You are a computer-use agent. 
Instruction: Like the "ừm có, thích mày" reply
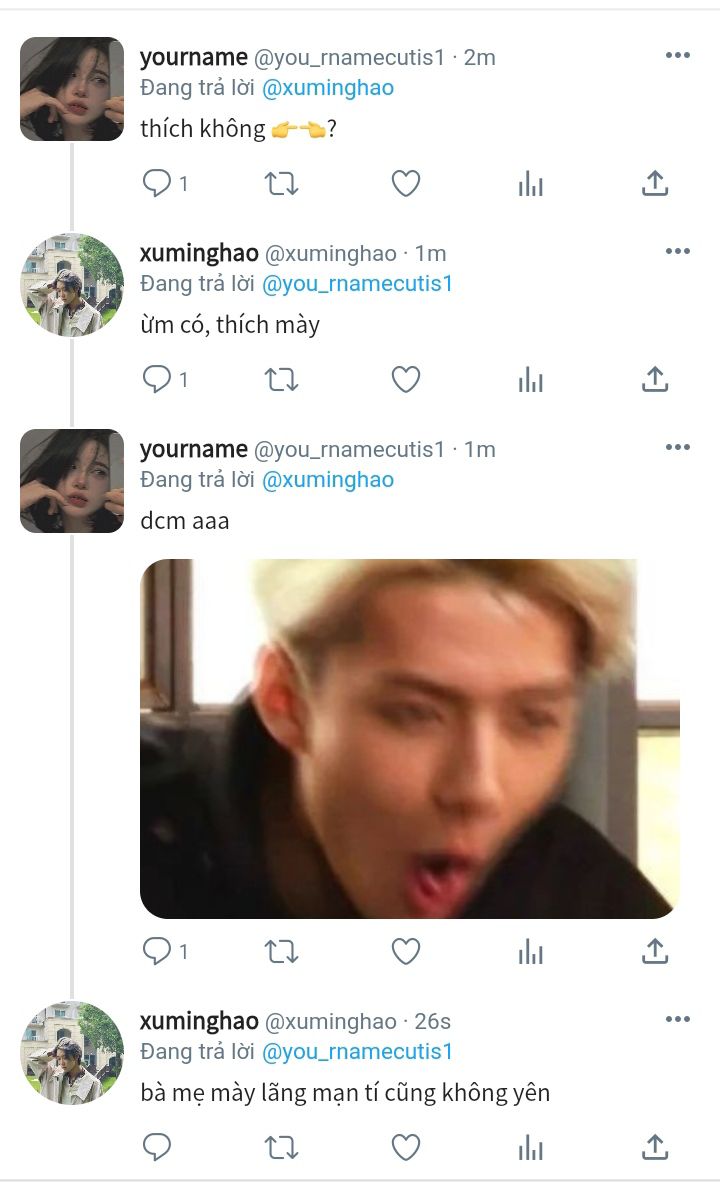tap(406, 379)
